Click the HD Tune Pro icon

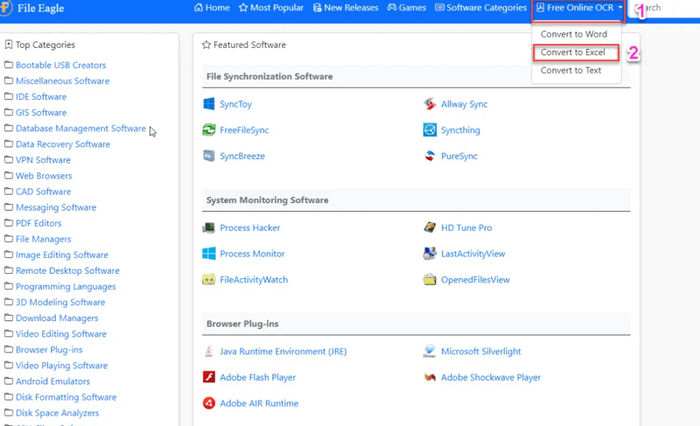click(429, 228)
